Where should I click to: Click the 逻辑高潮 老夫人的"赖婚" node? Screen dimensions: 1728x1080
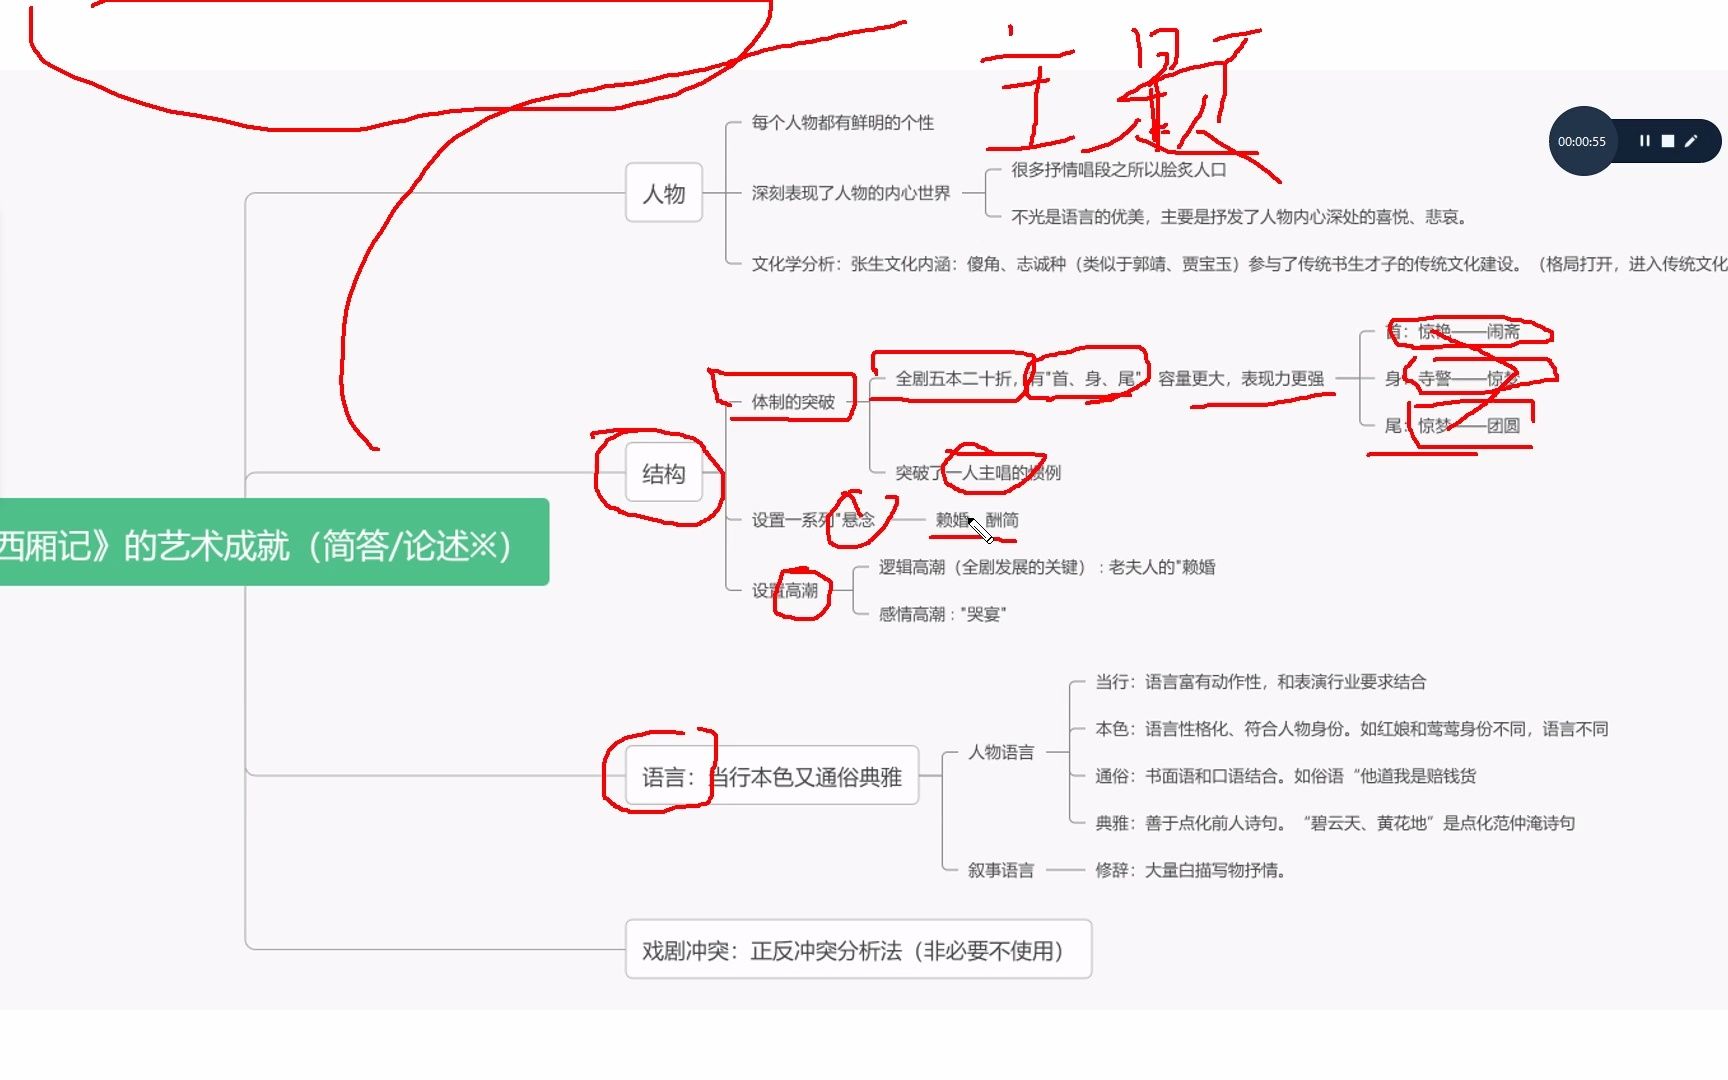[1047, 567]
